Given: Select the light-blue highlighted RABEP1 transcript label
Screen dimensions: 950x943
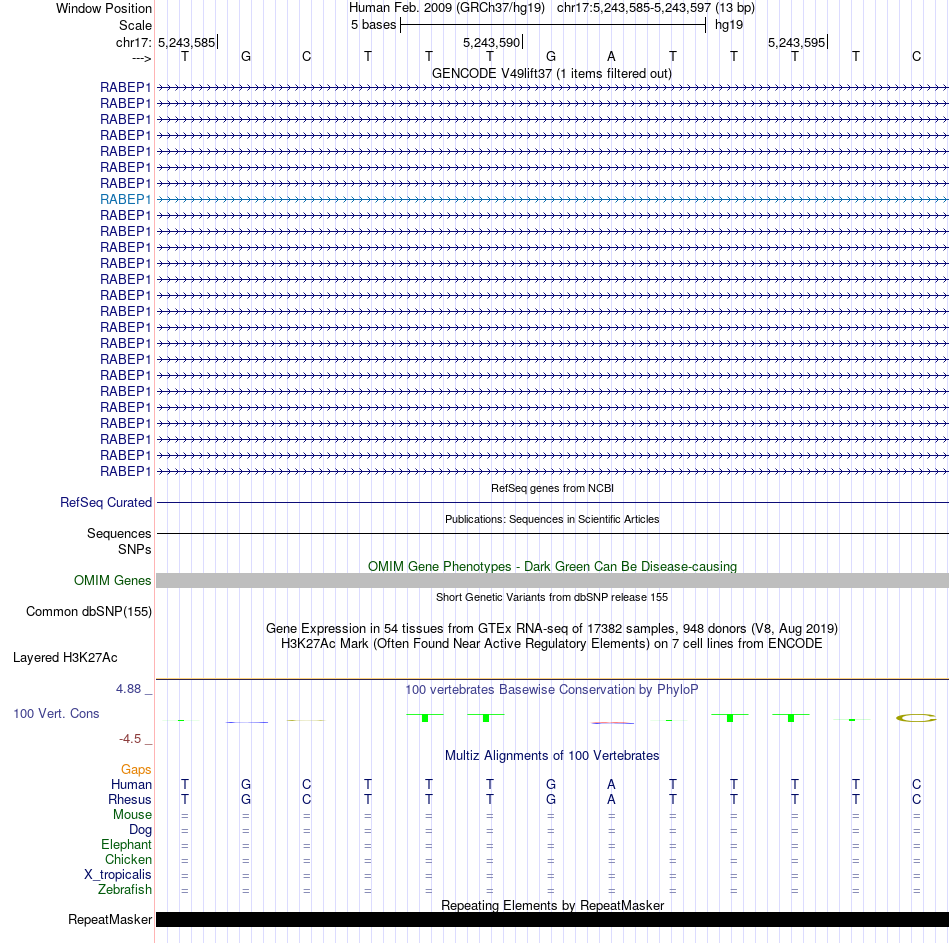Looking at the screenshot, I should point(125,199).
